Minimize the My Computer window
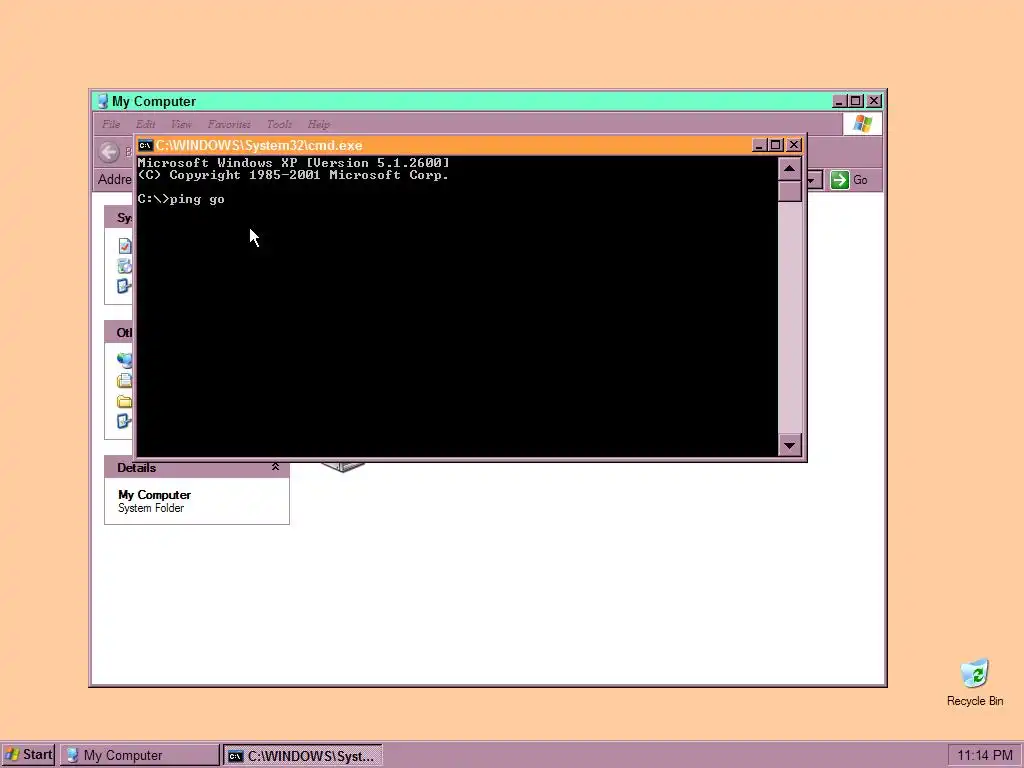Image resolution: width=1024 pixels, height=768 pixels. pos(839,101)
